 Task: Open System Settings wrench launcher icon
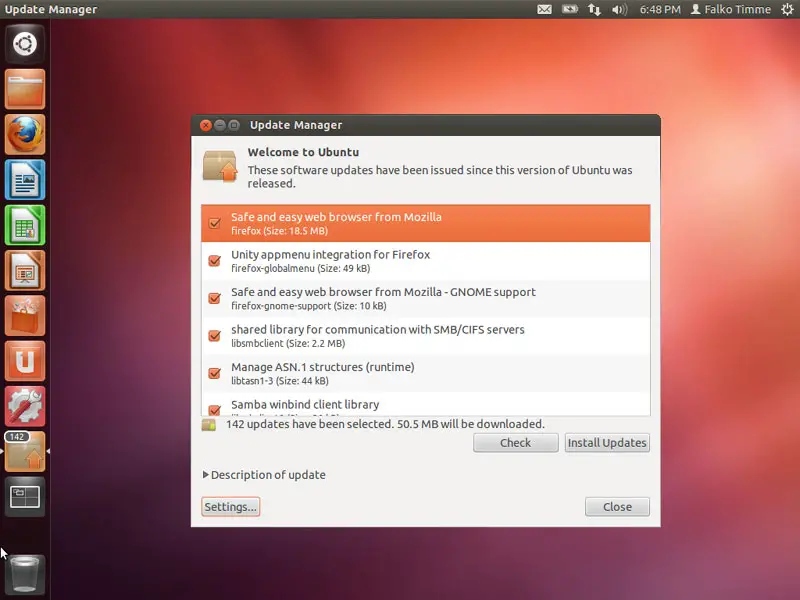coord(25,407)
